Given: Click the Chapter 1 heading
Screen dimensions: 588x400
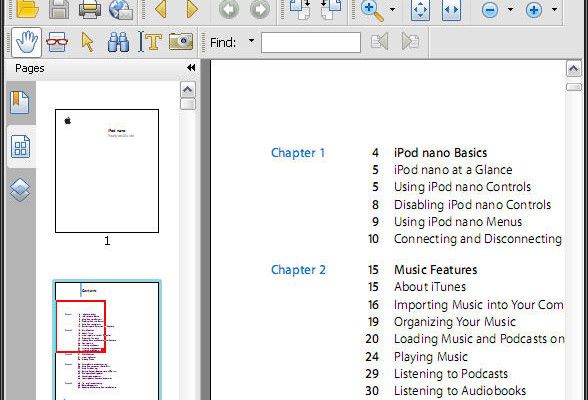Looking at the screenshot, I should (298, 153).
